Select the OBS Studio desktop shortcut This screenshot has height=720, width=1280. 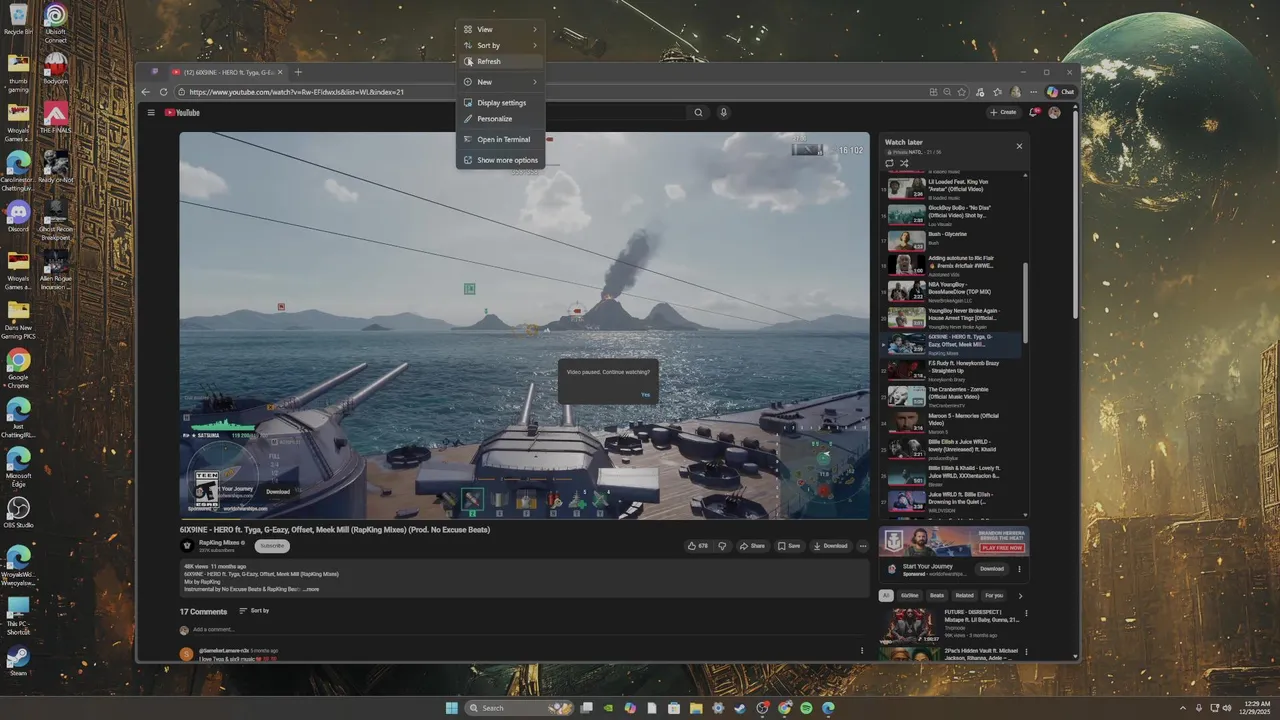(x=18, y=512)
